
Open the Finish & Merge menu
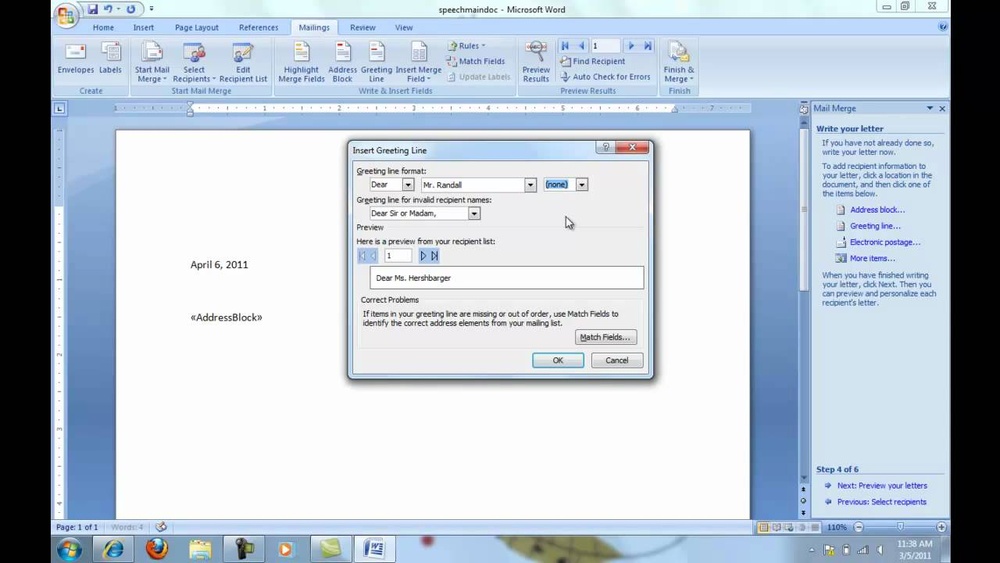click(677, 62)
